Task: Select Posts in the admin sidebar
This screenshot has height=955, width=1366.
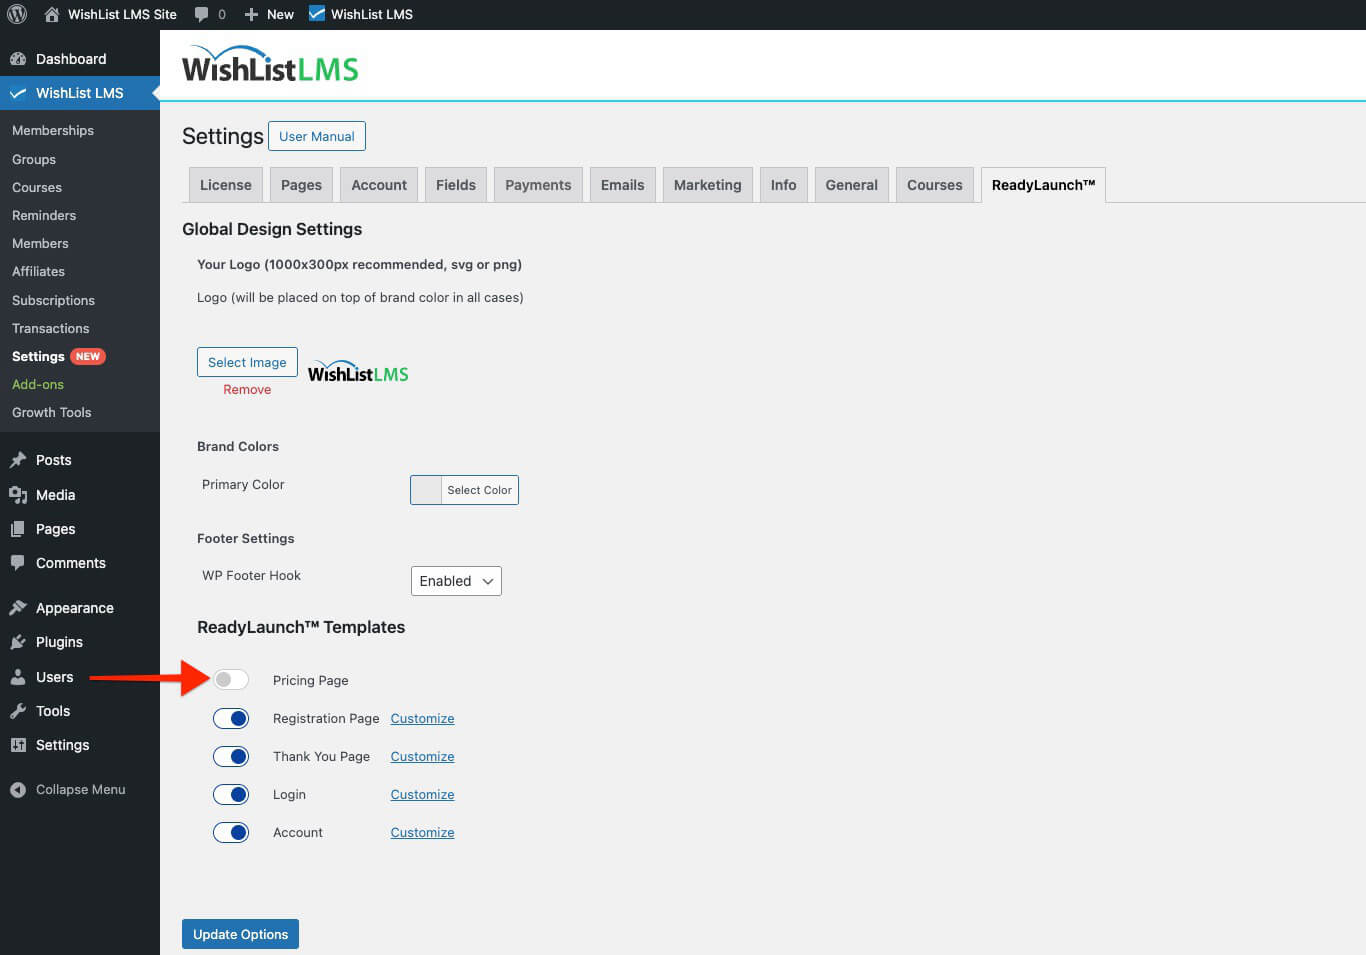Action: coord(51,459)
